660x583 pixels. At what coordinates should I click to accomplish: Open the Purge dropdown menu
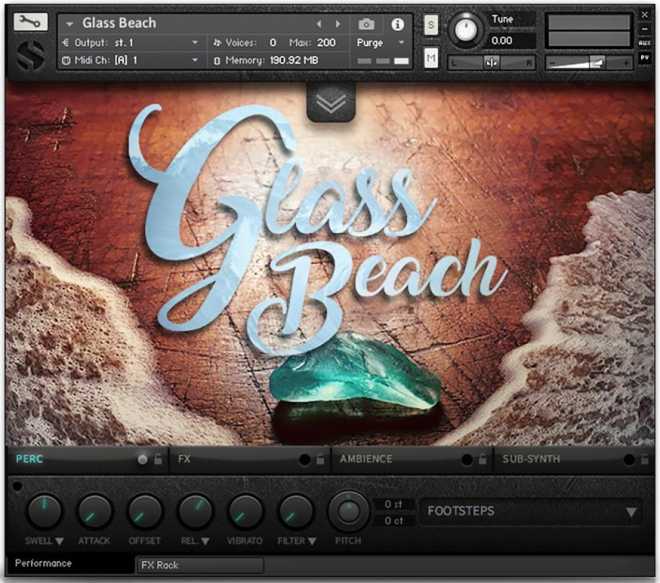[381, 43]
